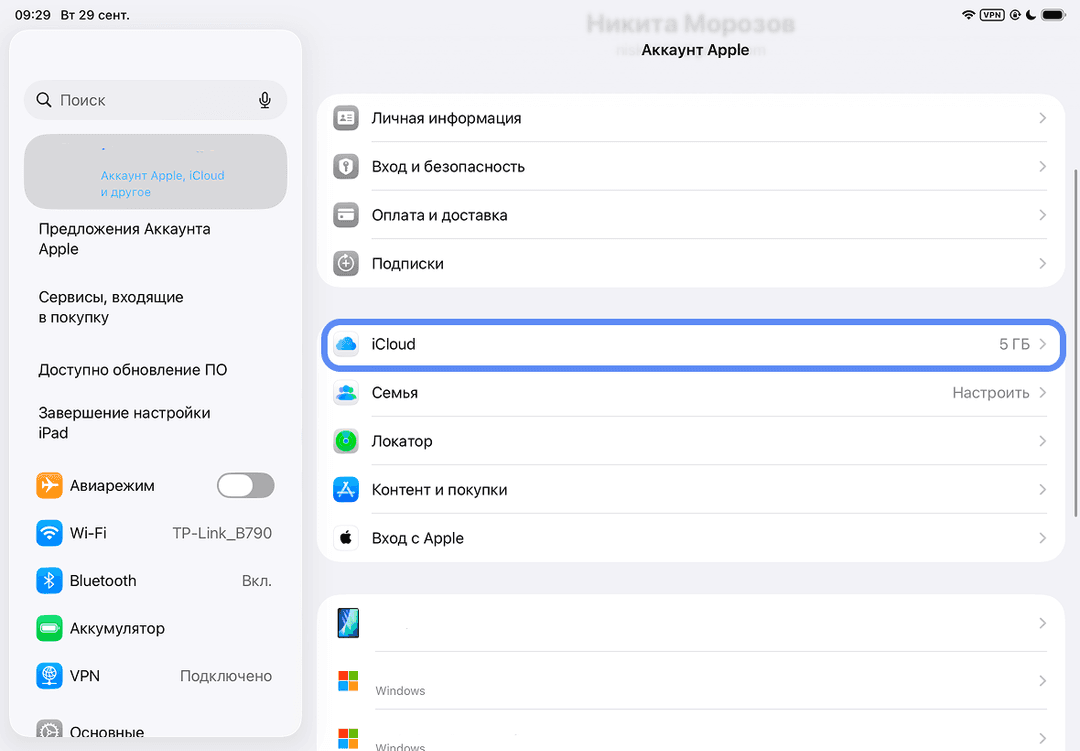
Task: Open the Личная информация label
Action: (446, 119)
